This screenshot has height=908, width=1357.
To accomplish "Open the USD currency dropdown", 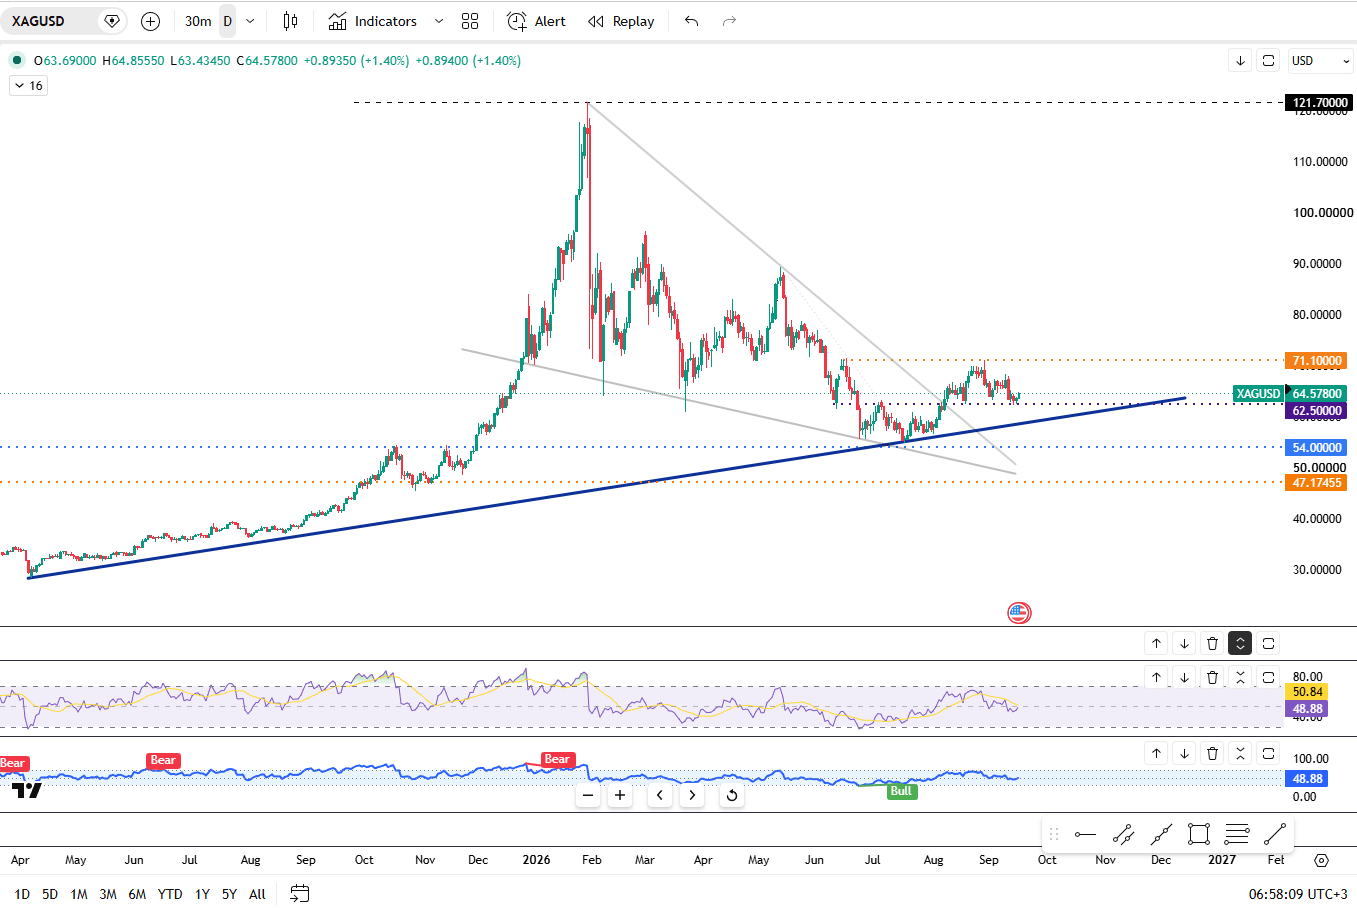I will [1320, 61].
